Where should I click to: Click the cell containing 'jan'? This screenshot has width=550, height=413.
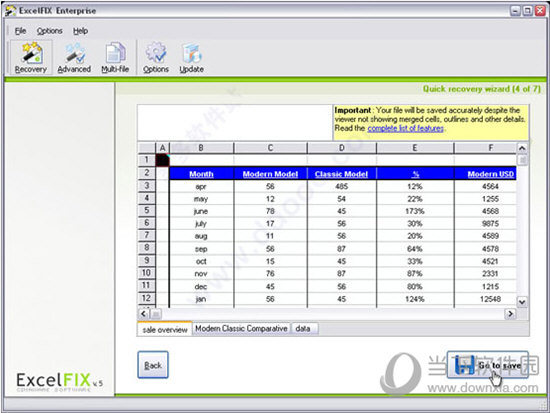[201, 299]
